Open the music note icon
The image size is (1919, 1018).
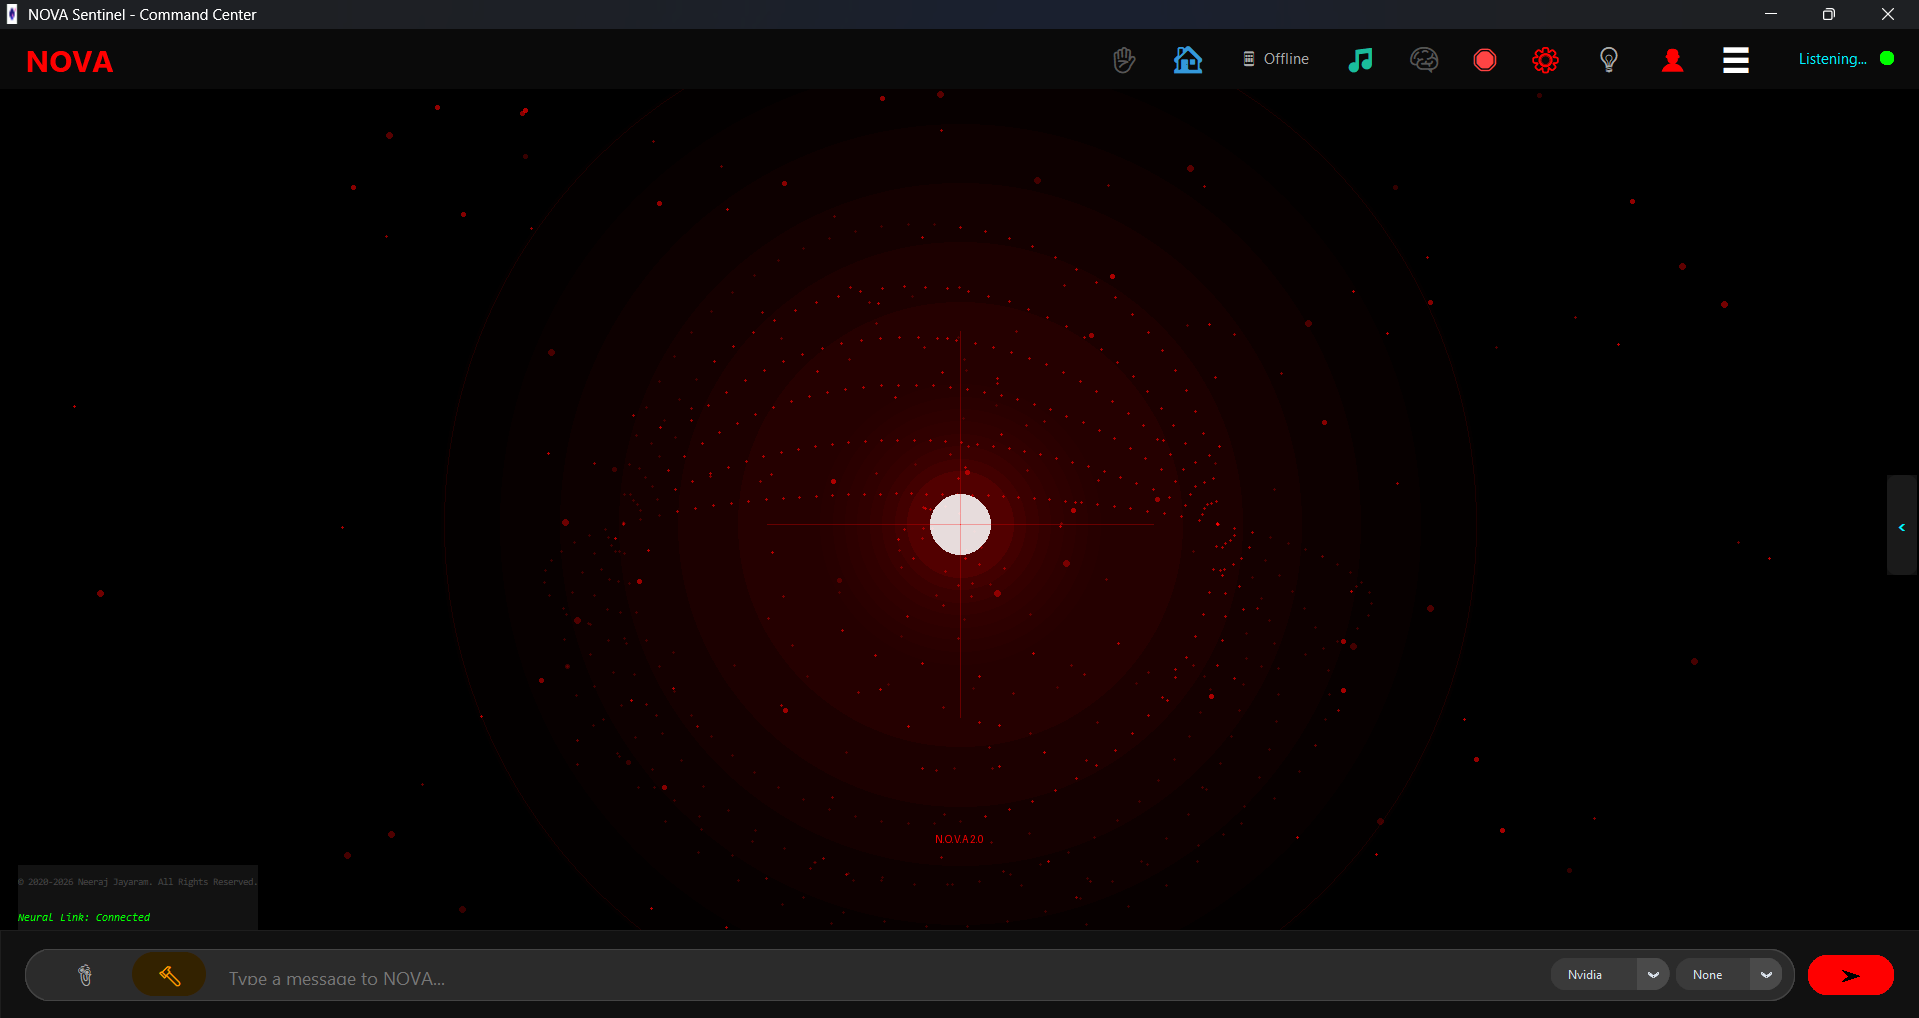(1360, 60)
